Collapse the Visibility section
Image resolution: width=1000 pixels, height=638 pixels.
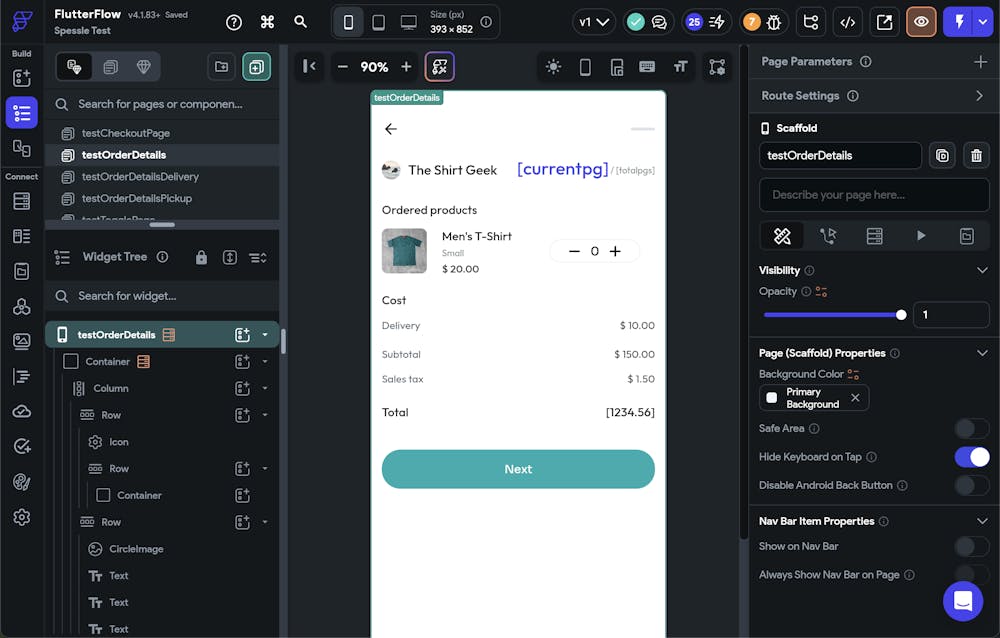tap(981, 270)
